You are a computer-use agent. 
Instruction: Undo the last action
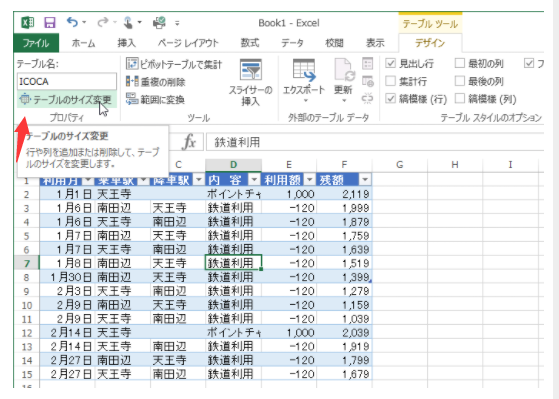72,22
